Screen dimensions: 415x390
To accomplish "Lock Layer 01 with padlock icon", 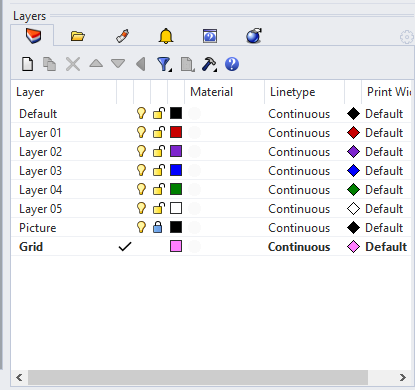I will [x=159, y=132].
